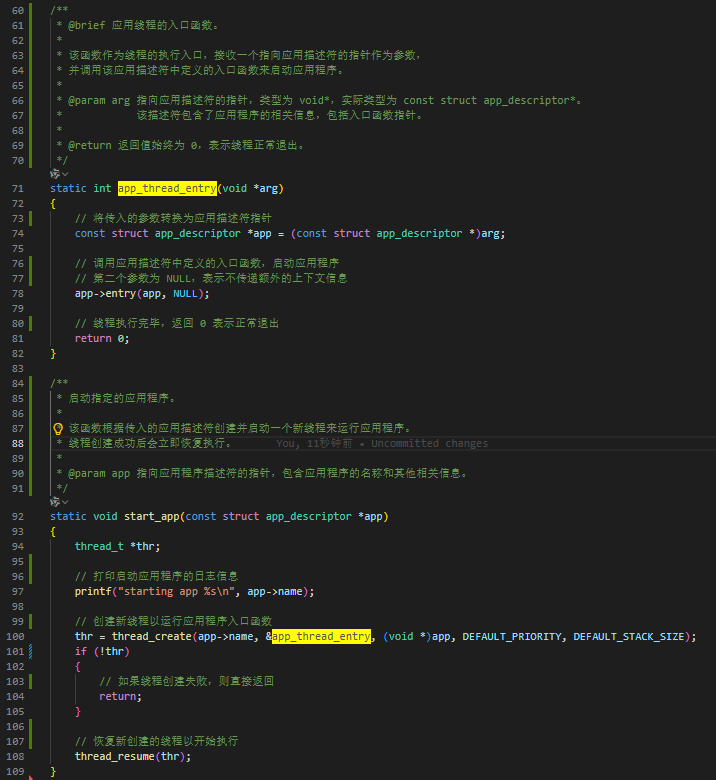
Task: Click the comment '// 创建新线程以运行应用程序入口函数'
Action: point(173,621)
